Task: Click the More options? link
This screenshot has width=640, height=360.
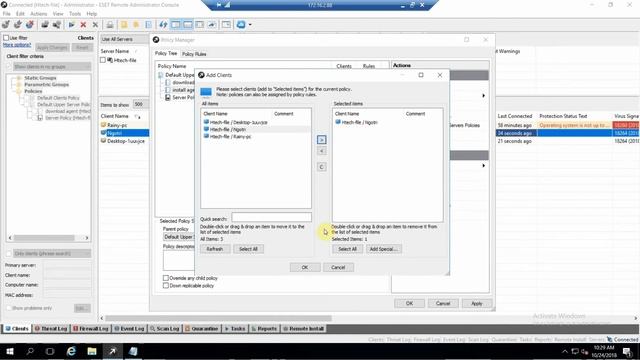Action: [17, 45]
